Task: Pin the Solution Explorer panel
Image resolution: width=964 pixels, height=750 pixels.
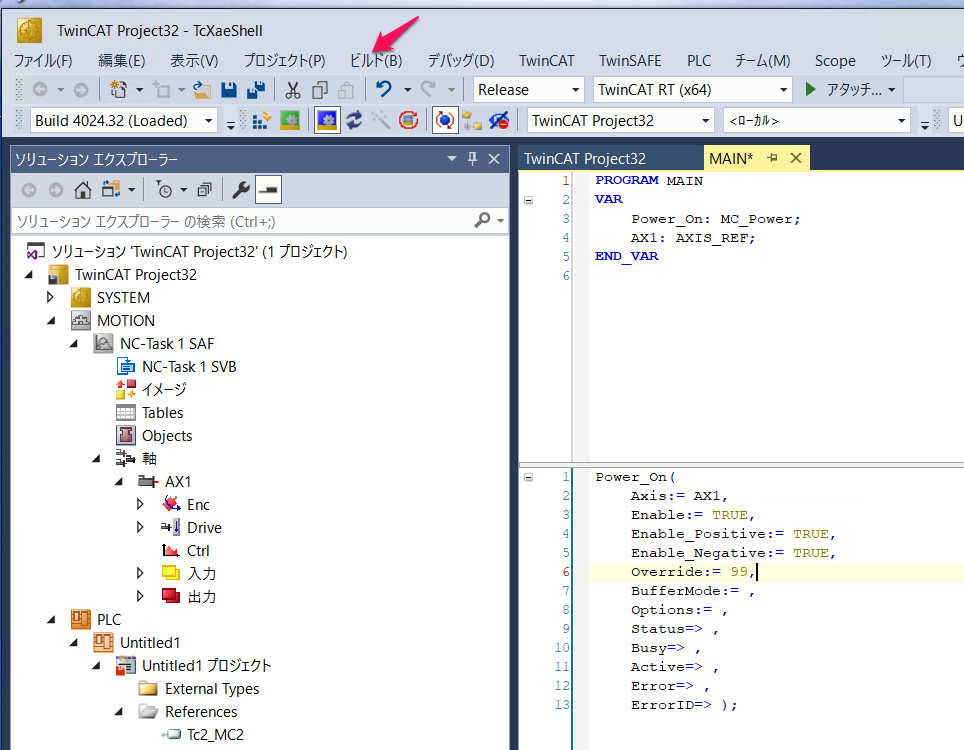Action: click(472, 159)
